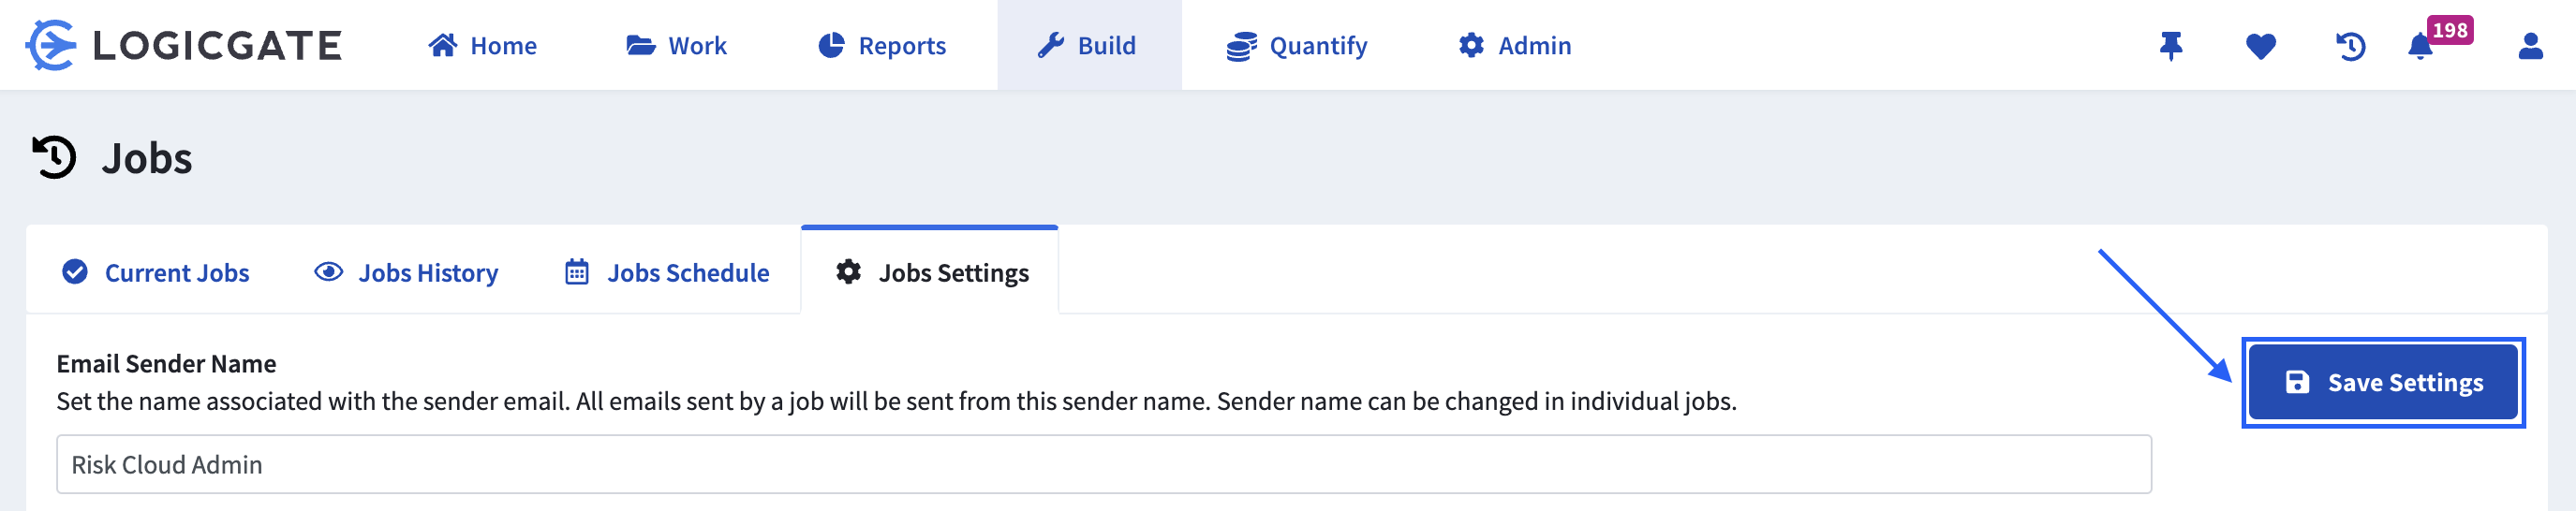Click the Home house icon
2576x511 pixels.
[442, 45]
